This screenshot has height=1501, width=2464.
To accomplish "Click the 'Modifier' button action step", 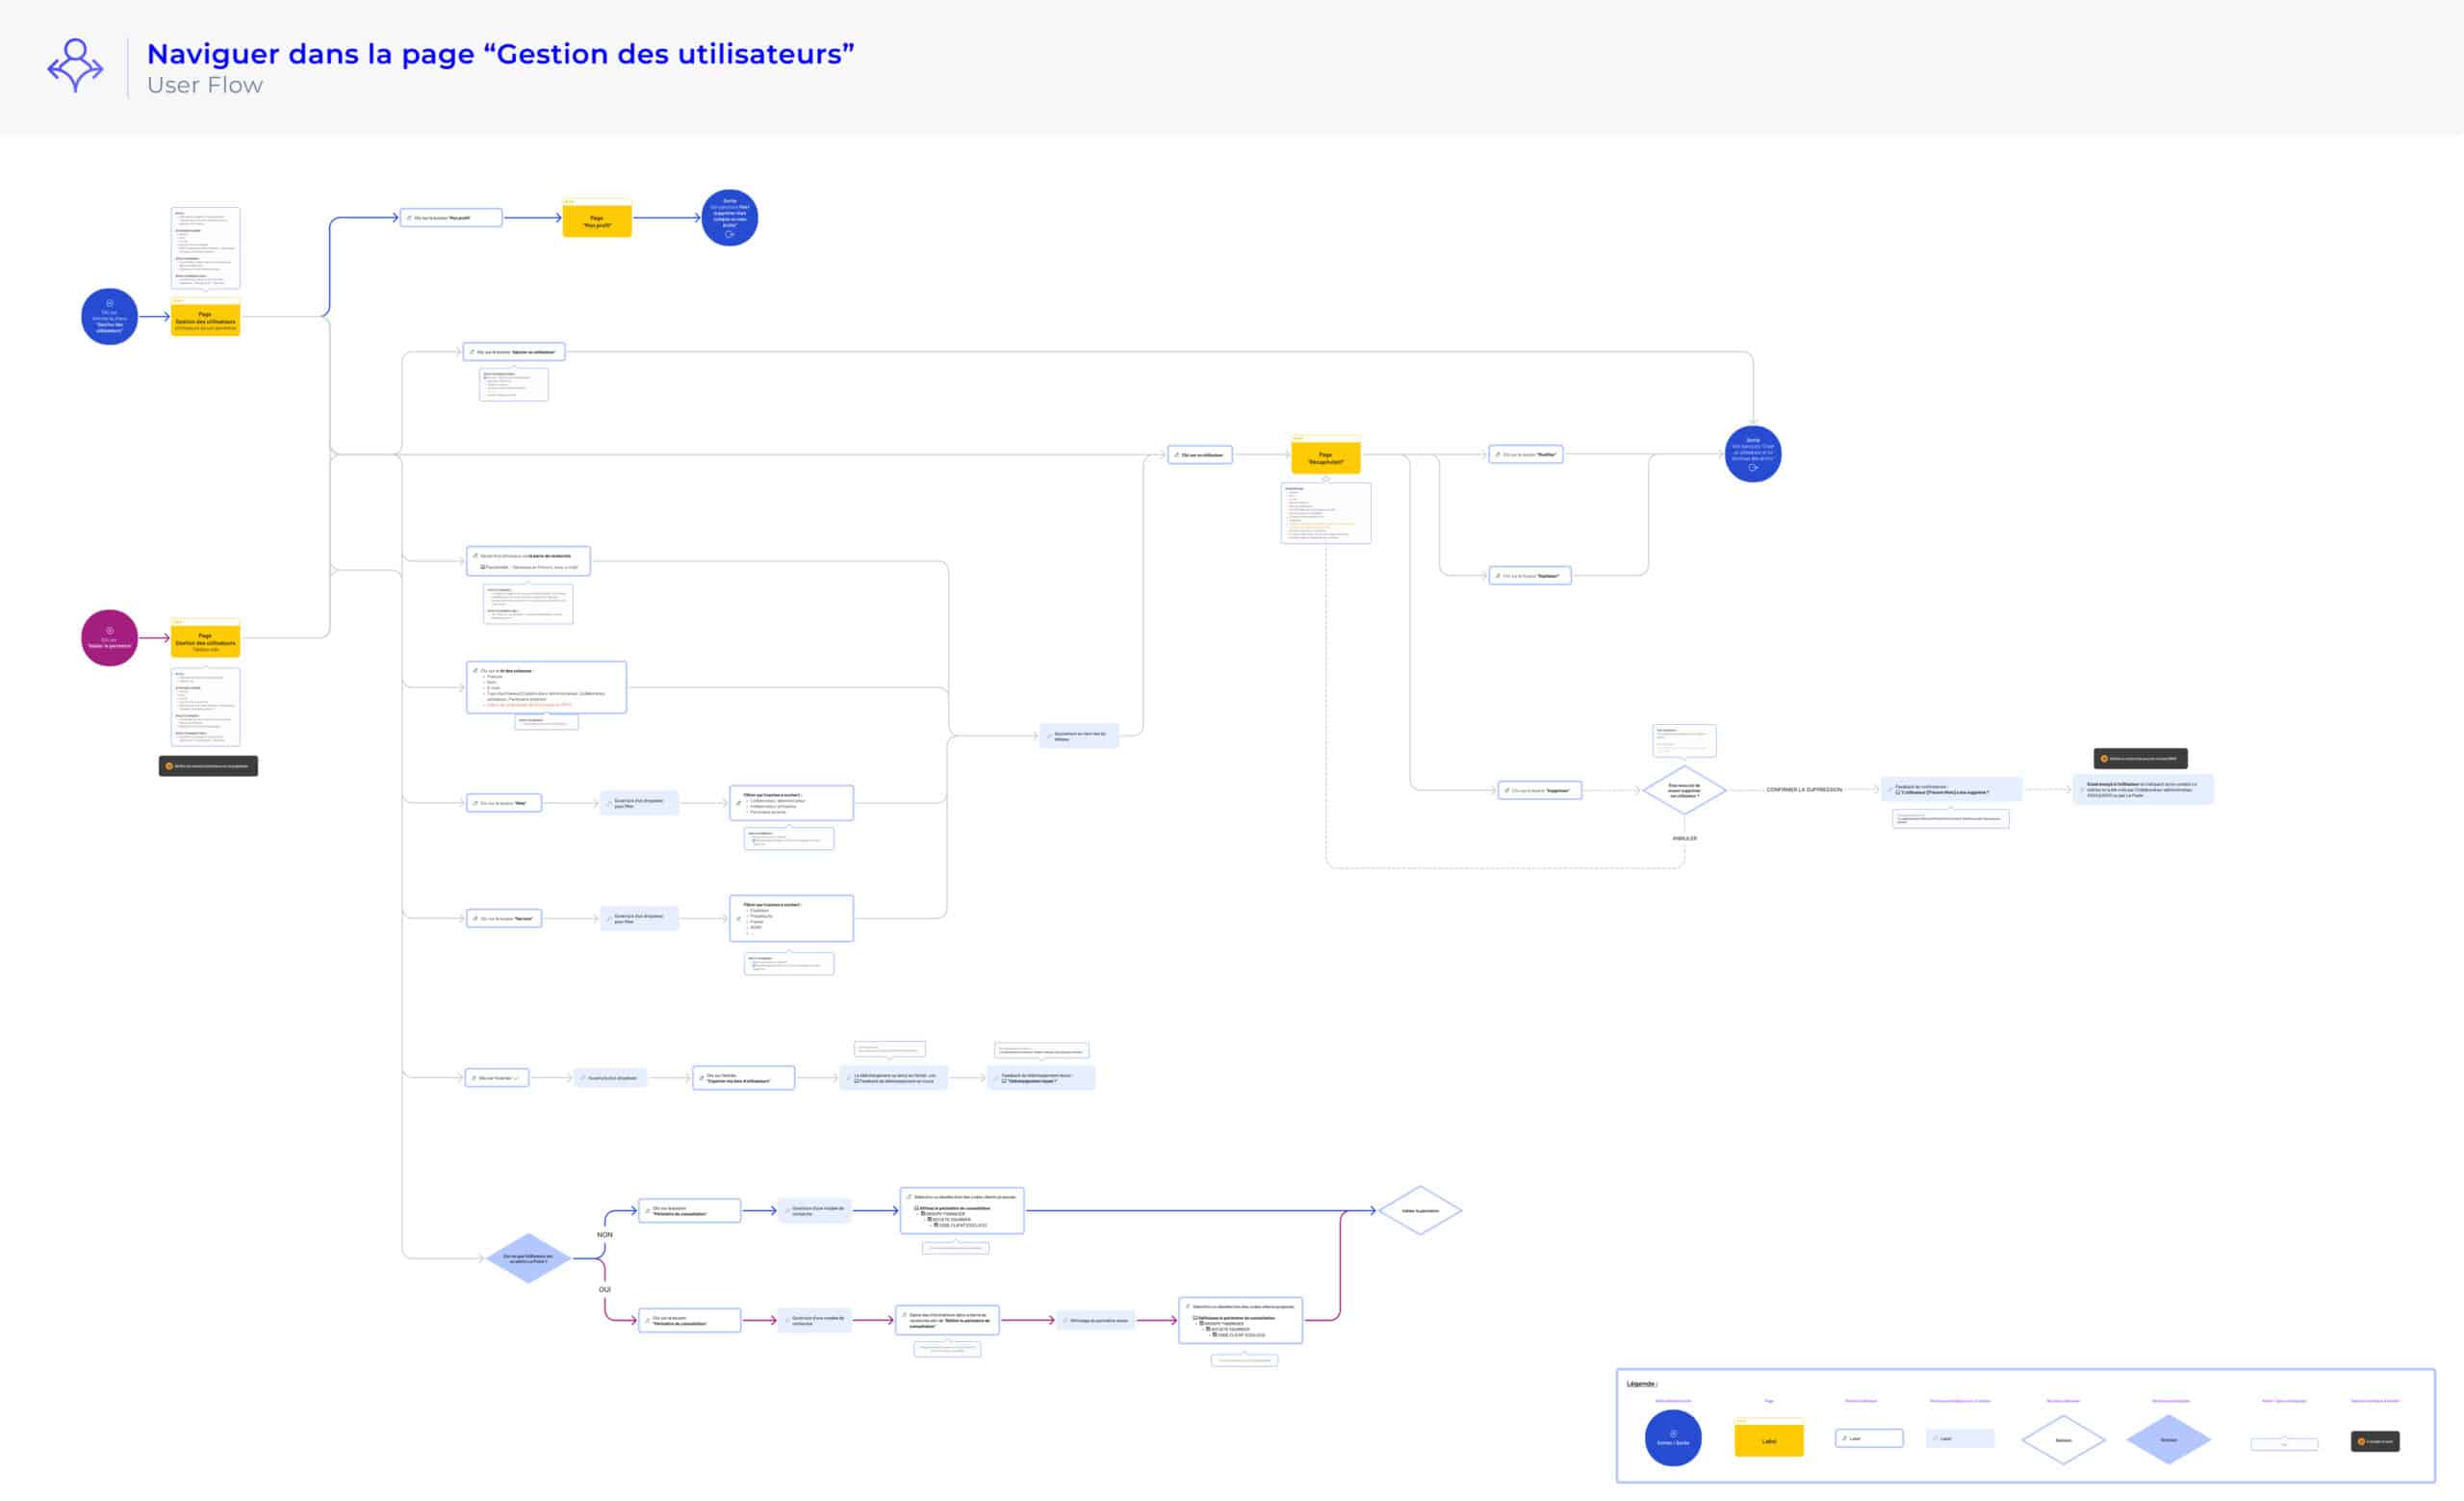I will pyautogui.click(x=1525, y=455).
